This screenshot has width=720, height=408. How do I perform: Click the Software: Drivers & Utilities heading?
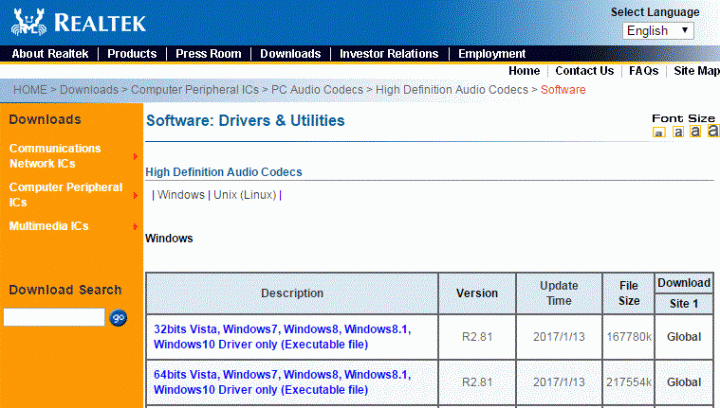click(245, 121)
